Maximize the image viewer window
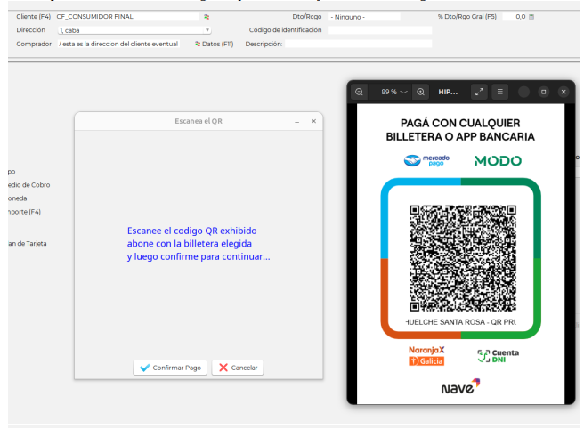Image resolution: width=584 pixels, height=429 pixels. (x=543, y=92)
